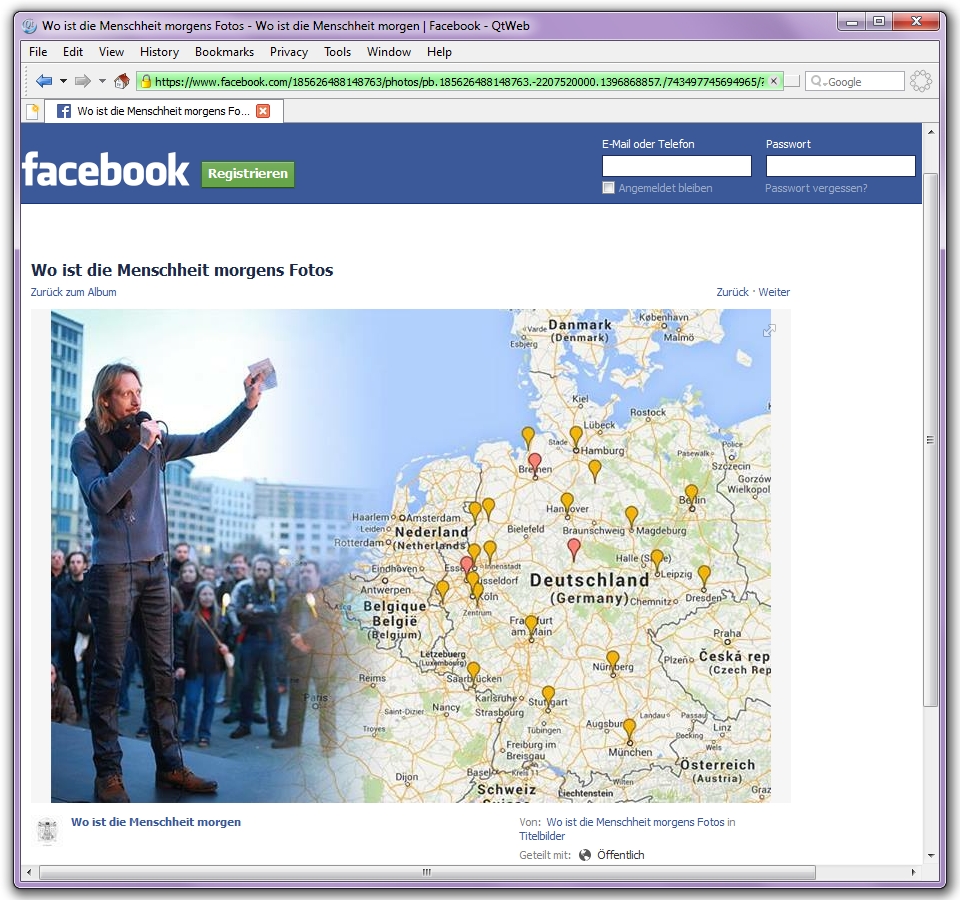Click the green padlock security icon

tap(146, 81)
